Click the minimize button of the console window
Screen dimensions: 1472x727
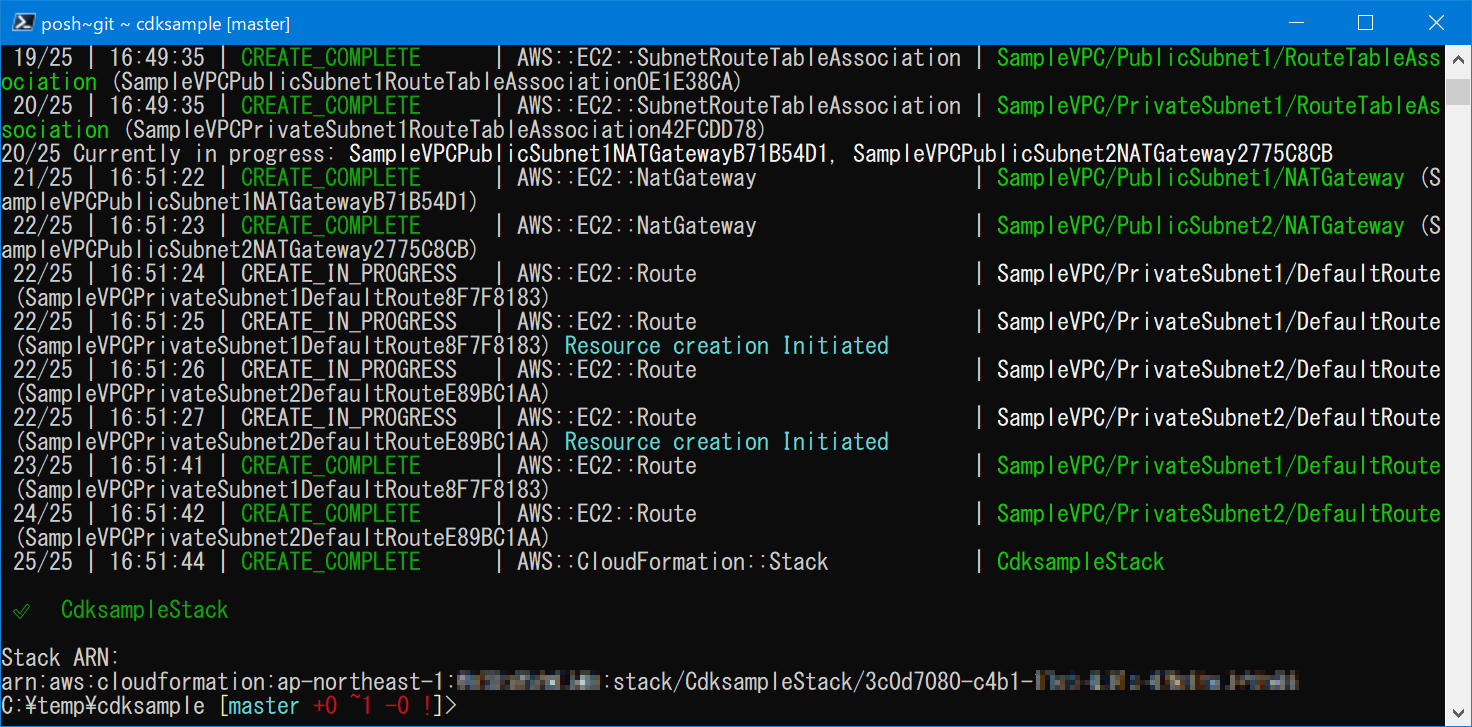(1296, 21)
